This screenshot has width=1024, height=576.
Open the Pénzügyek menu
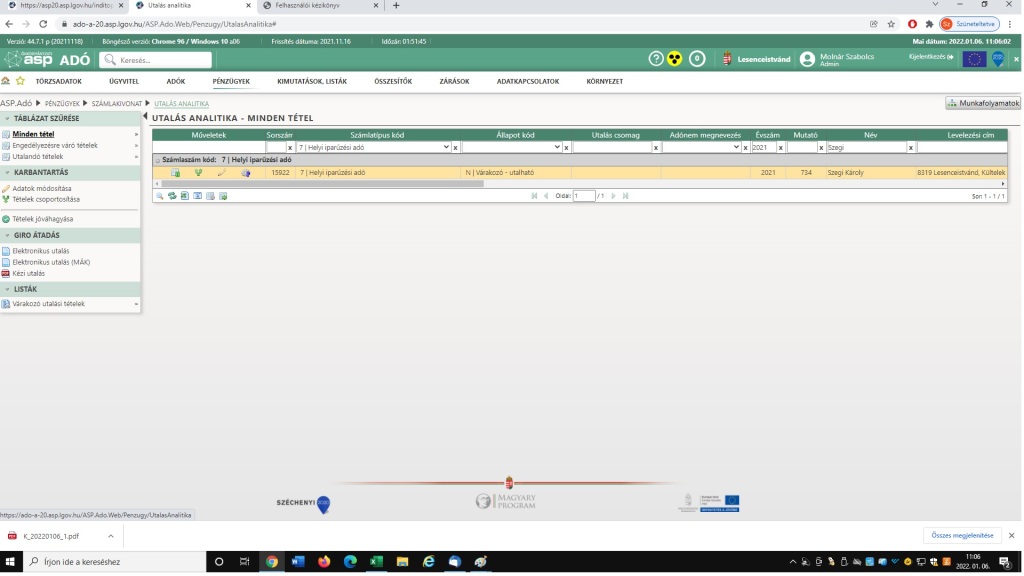click(231, 81)
